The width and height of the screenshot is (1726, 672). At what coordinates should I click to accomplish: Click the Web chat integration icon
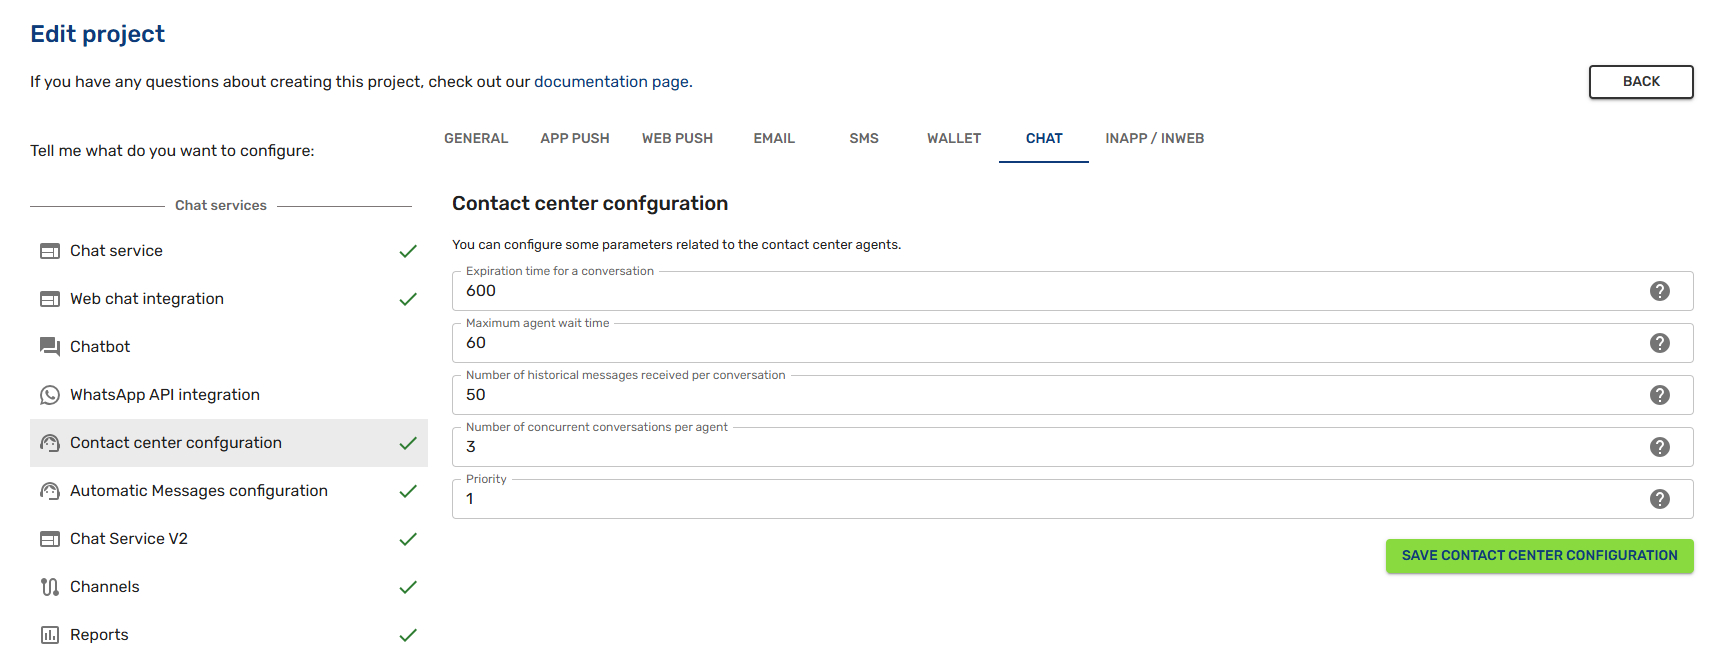50,299
